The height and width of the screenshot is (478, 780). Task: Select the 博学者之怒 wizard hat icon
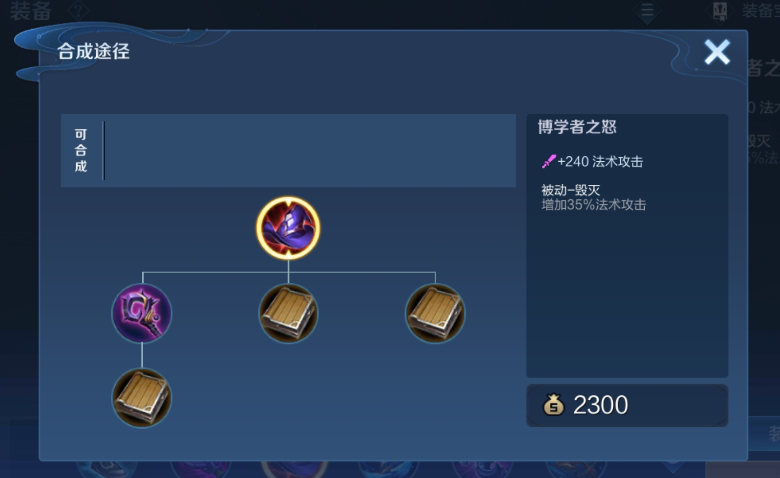(x=288, y=228)
